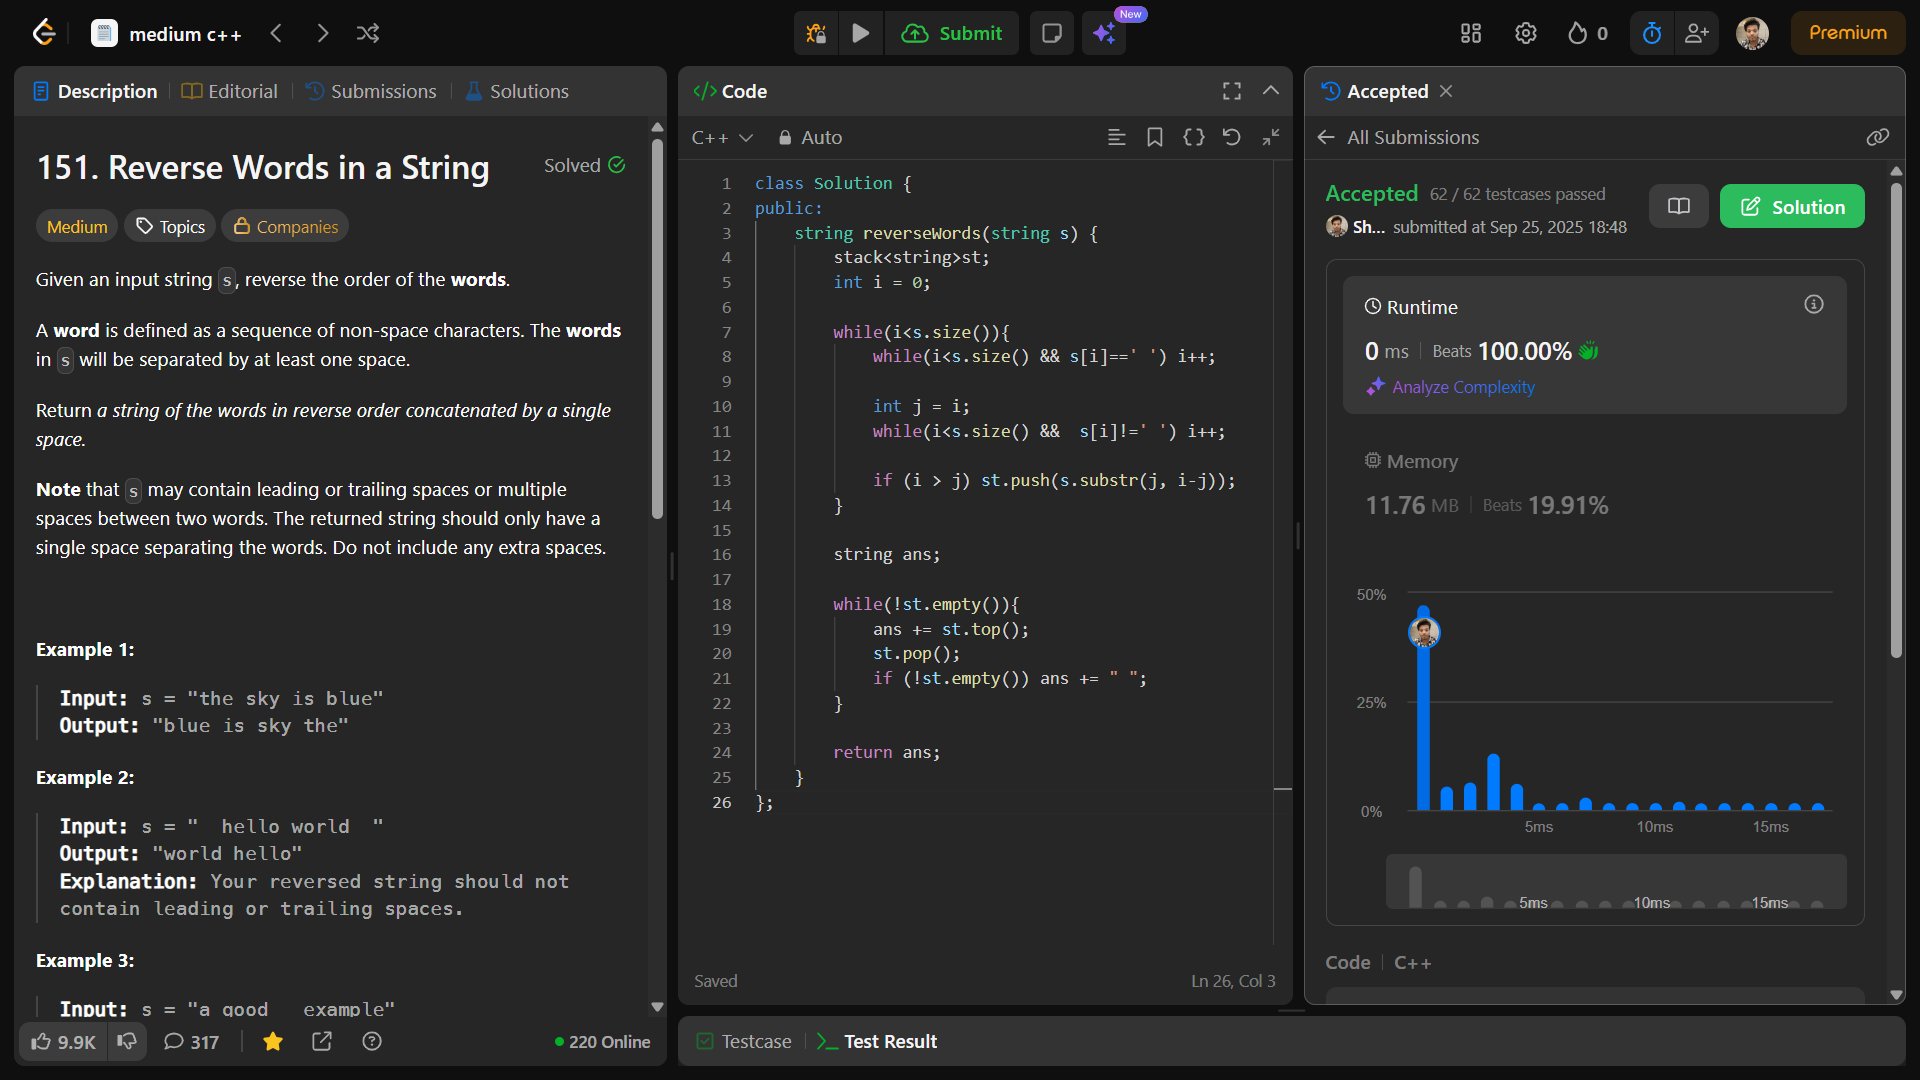Click the runtime distribution range slider bar
The image size is (1920, 1080).
tap(1615, 882)
